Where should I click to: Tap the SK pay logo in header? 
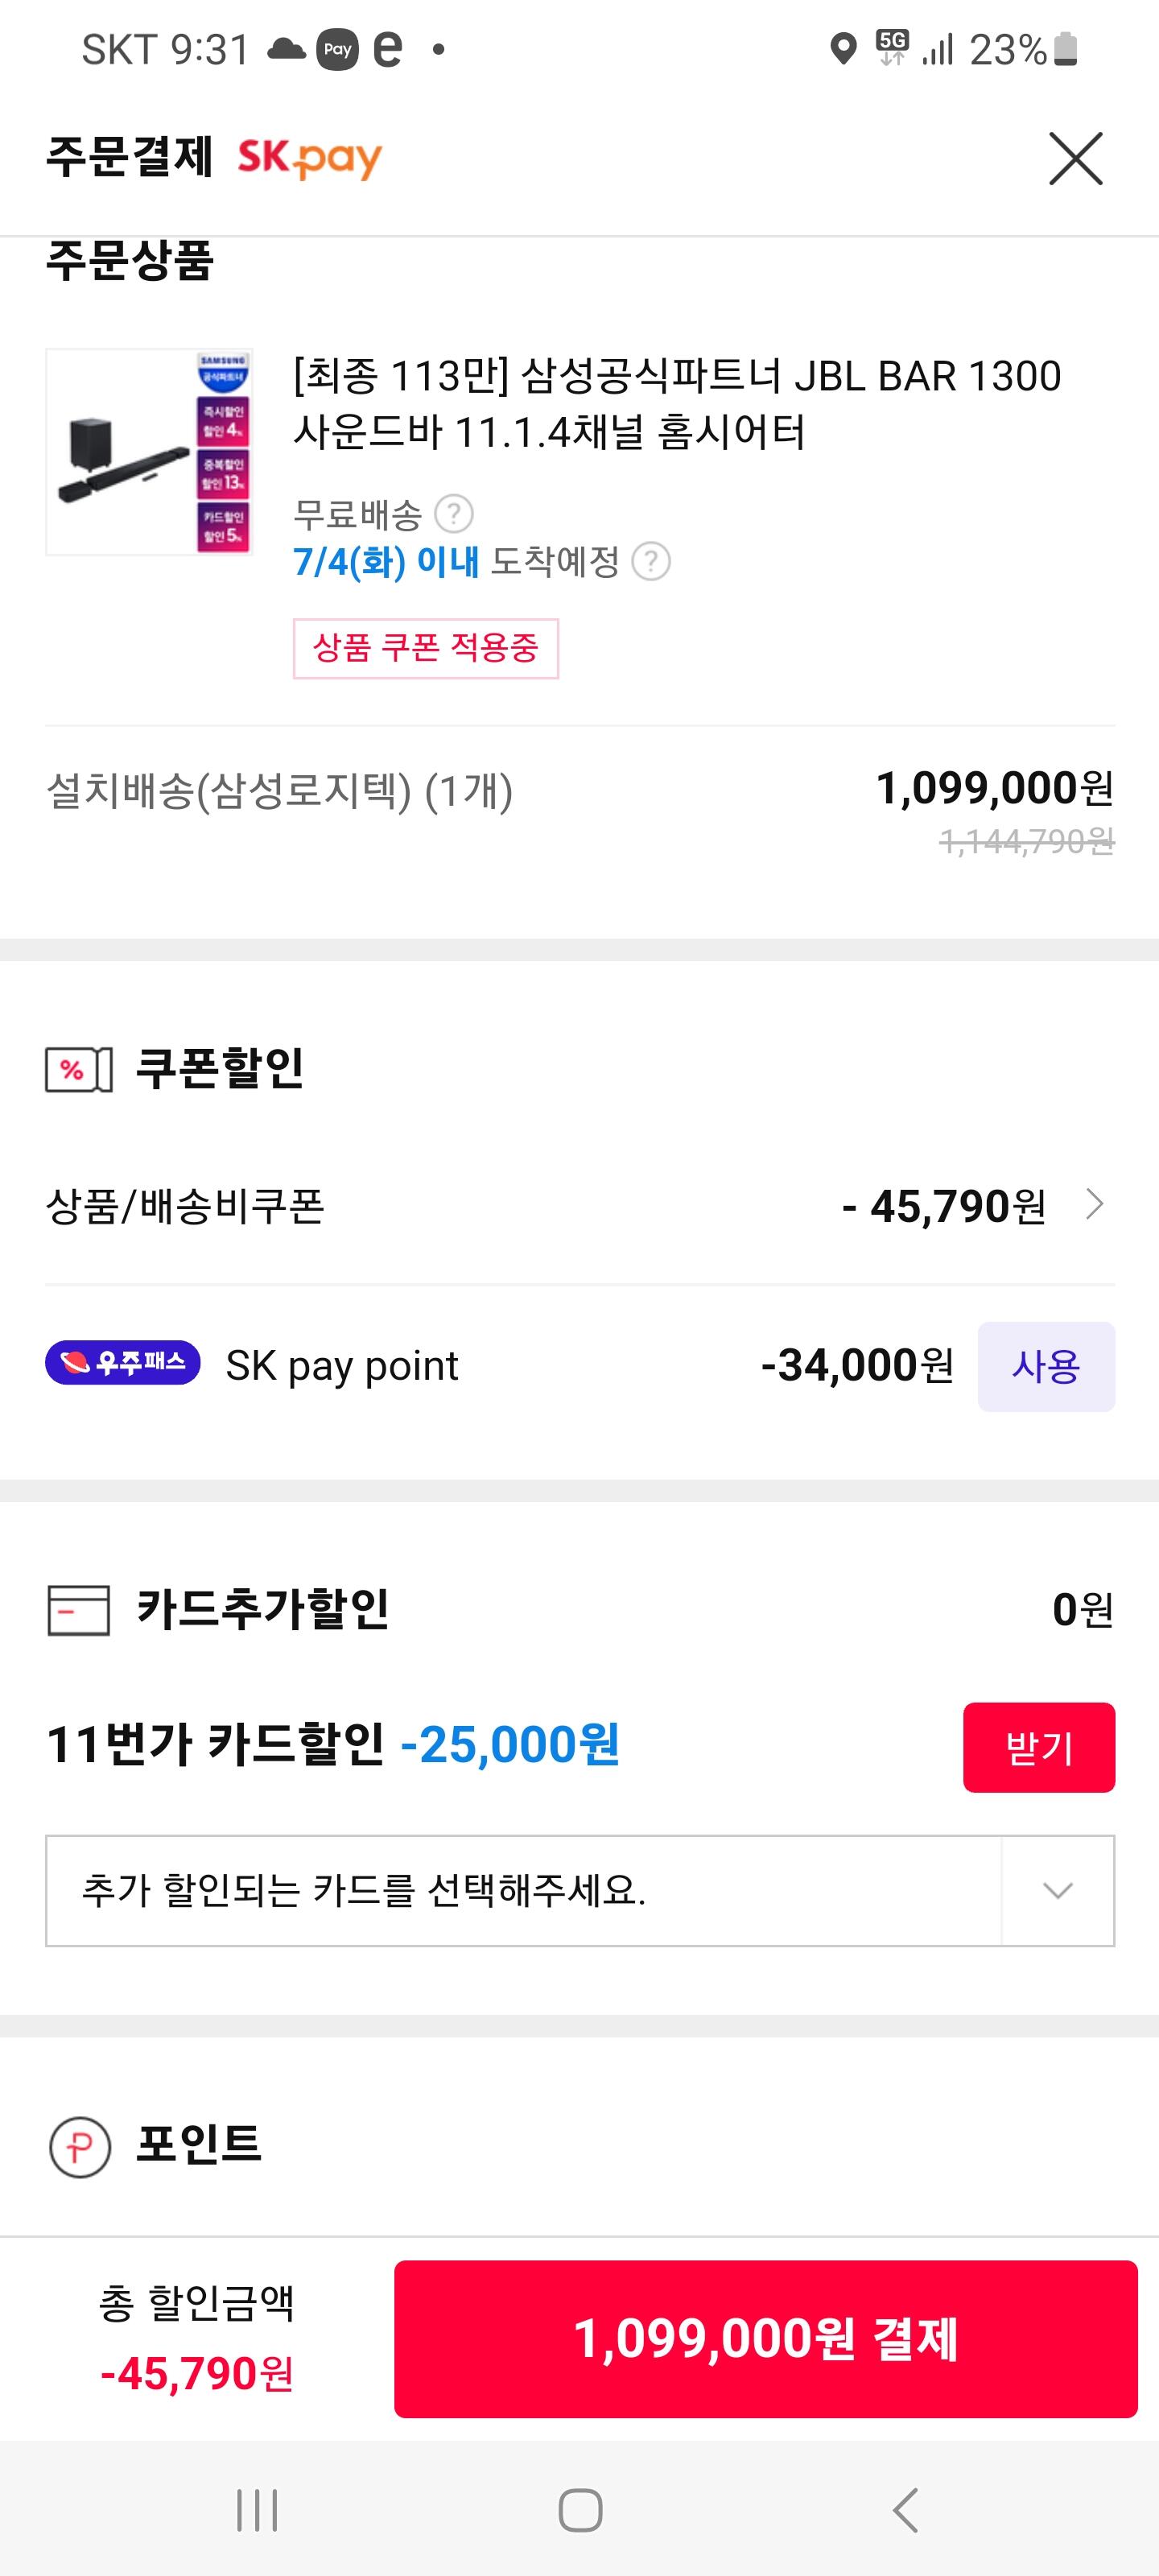click(310, 158)
